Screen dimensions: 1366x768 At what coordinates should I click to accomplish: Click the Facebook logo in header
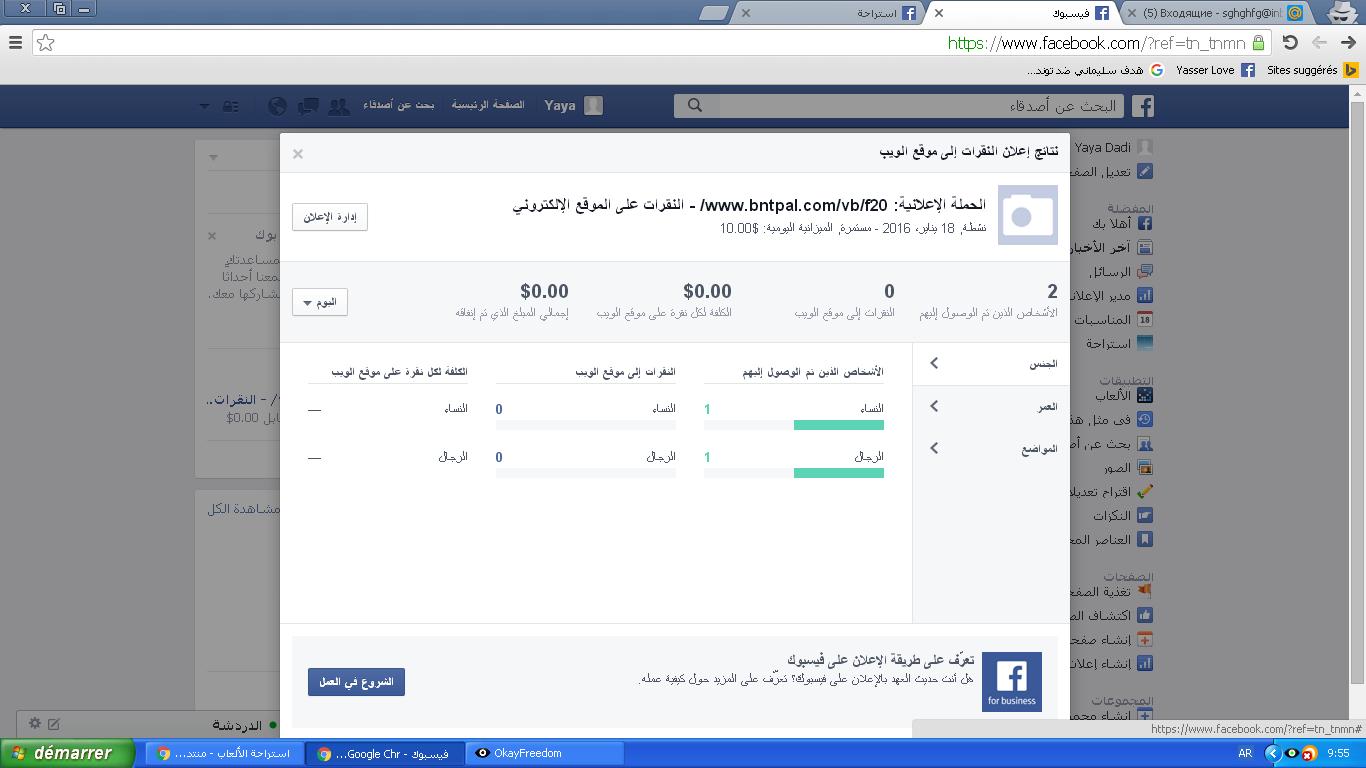(1143, 105)
